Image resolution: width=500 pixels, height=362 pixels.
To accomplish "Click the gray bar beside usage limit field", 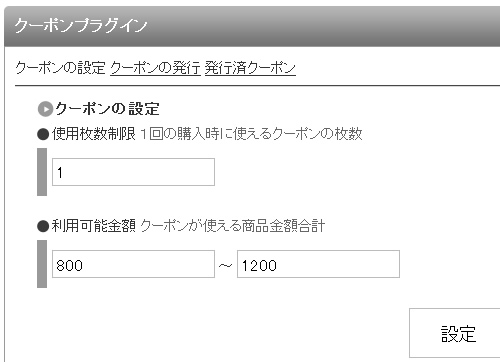I will (x=42, y=172).
